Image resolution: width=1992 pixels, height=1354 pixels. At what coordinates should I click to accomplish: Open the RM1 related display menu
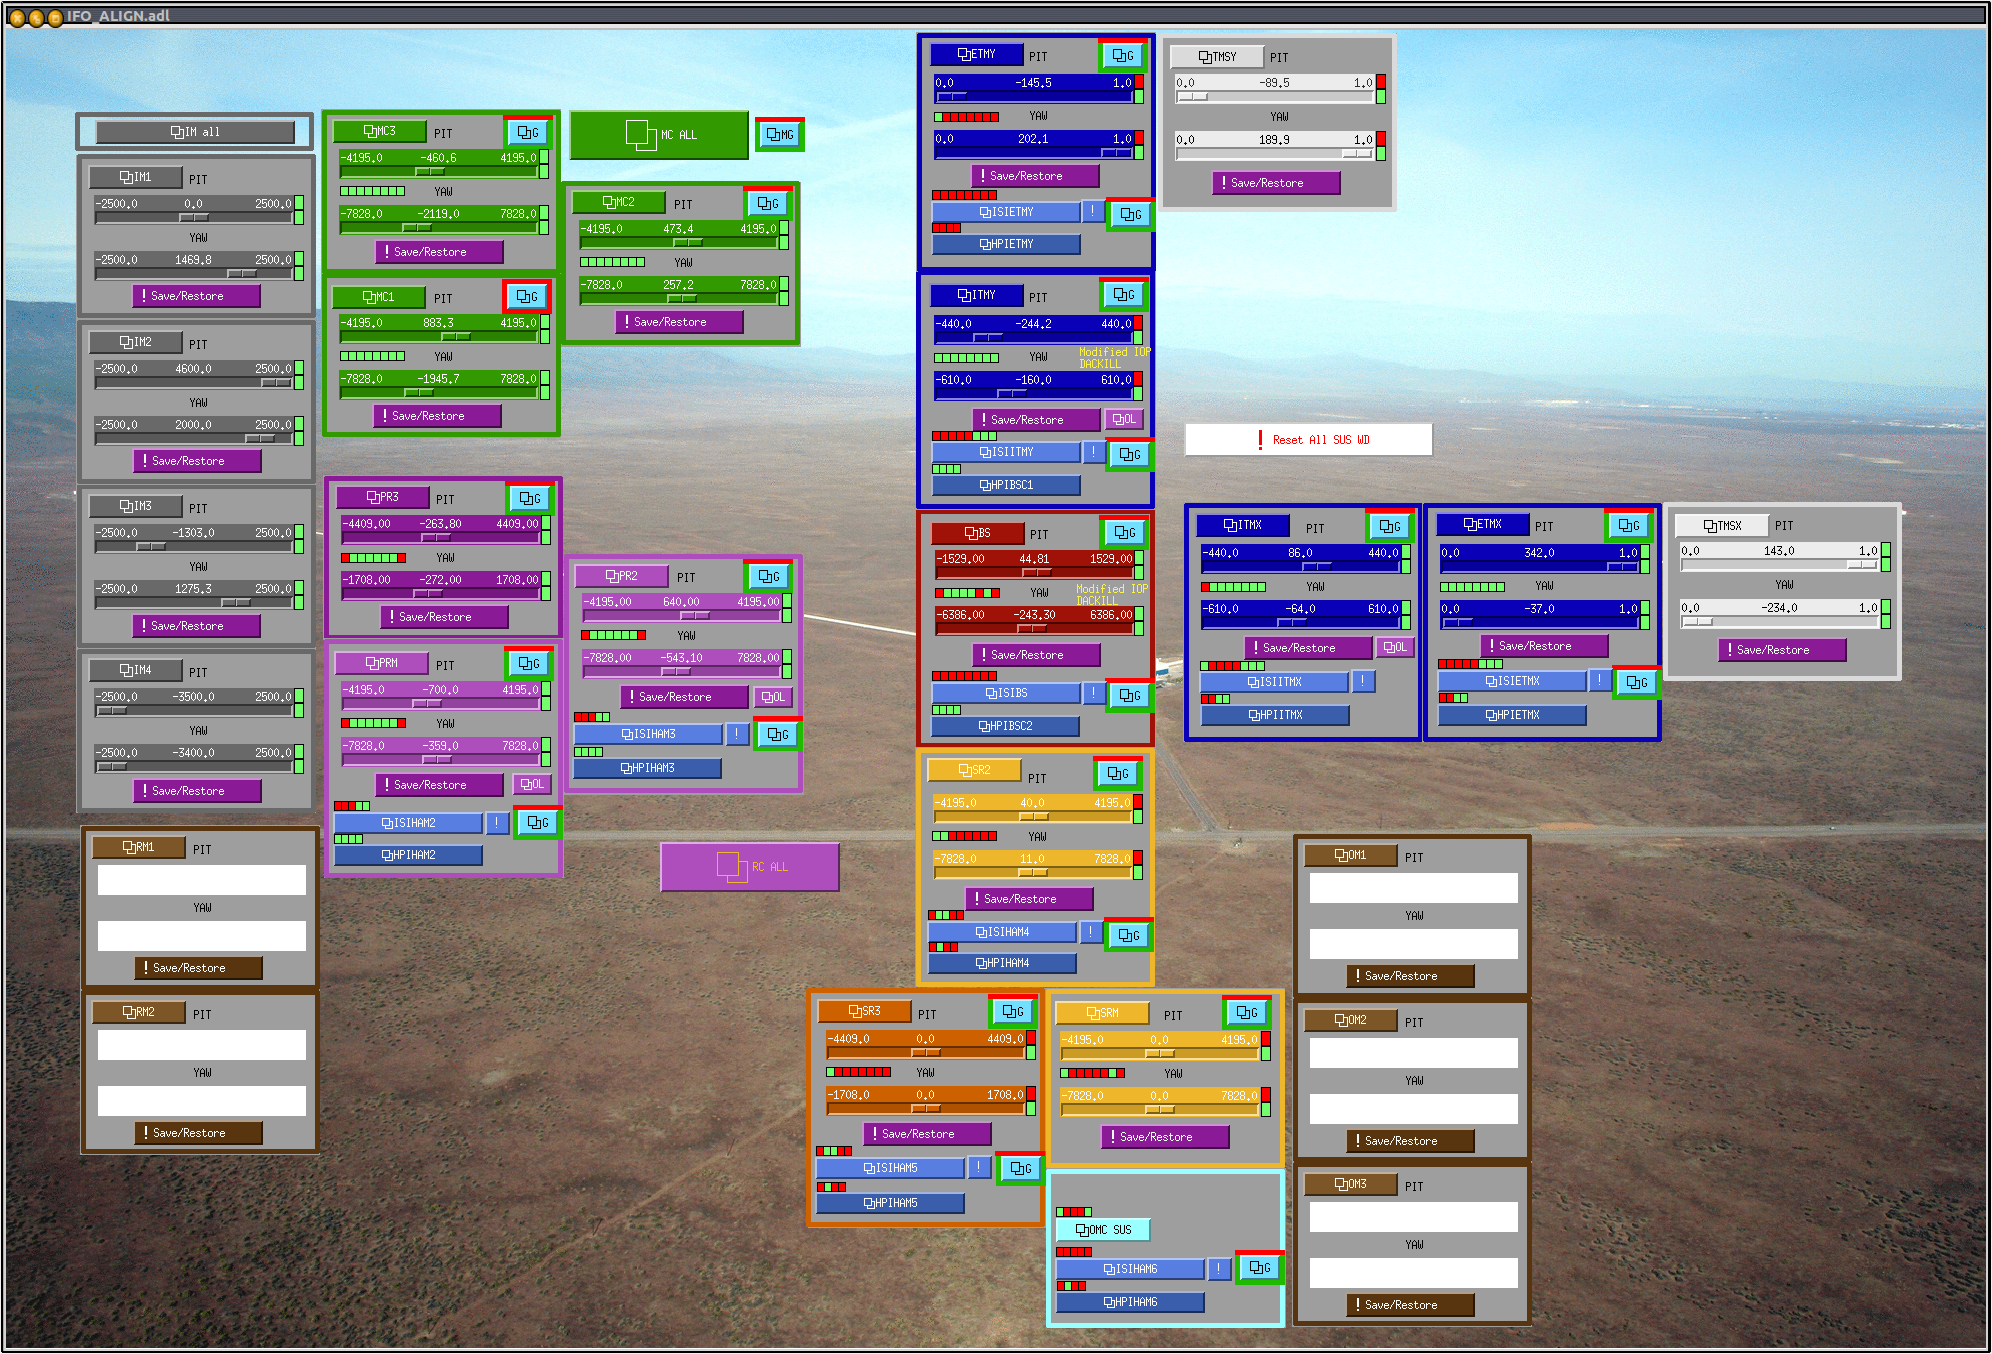(x=139, y=847)
